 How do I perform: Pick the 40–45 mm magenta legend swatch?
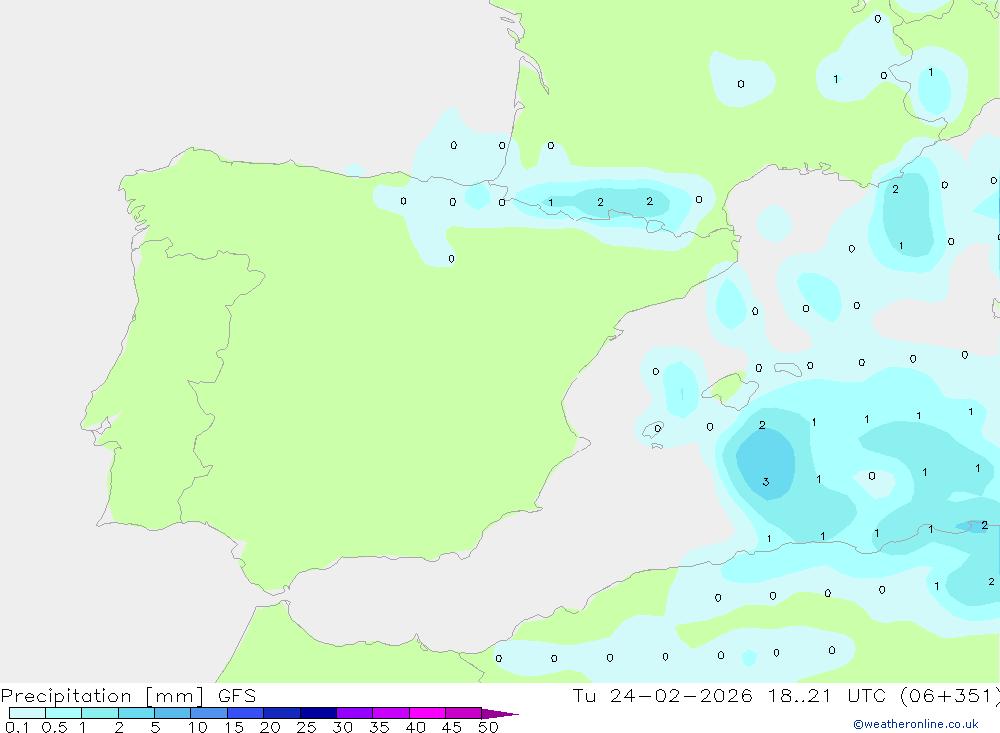tap(427, 713)
